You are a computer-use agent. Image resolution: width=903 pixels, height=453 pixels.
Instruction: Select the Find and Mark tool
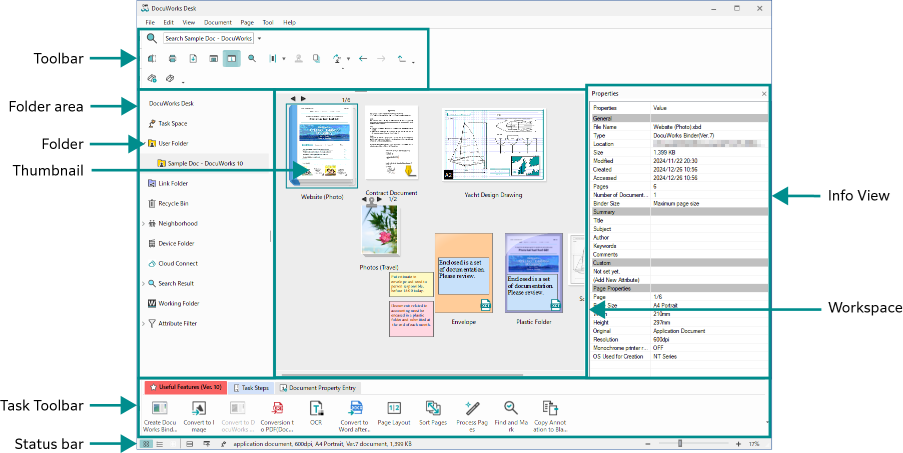[510, 408]
